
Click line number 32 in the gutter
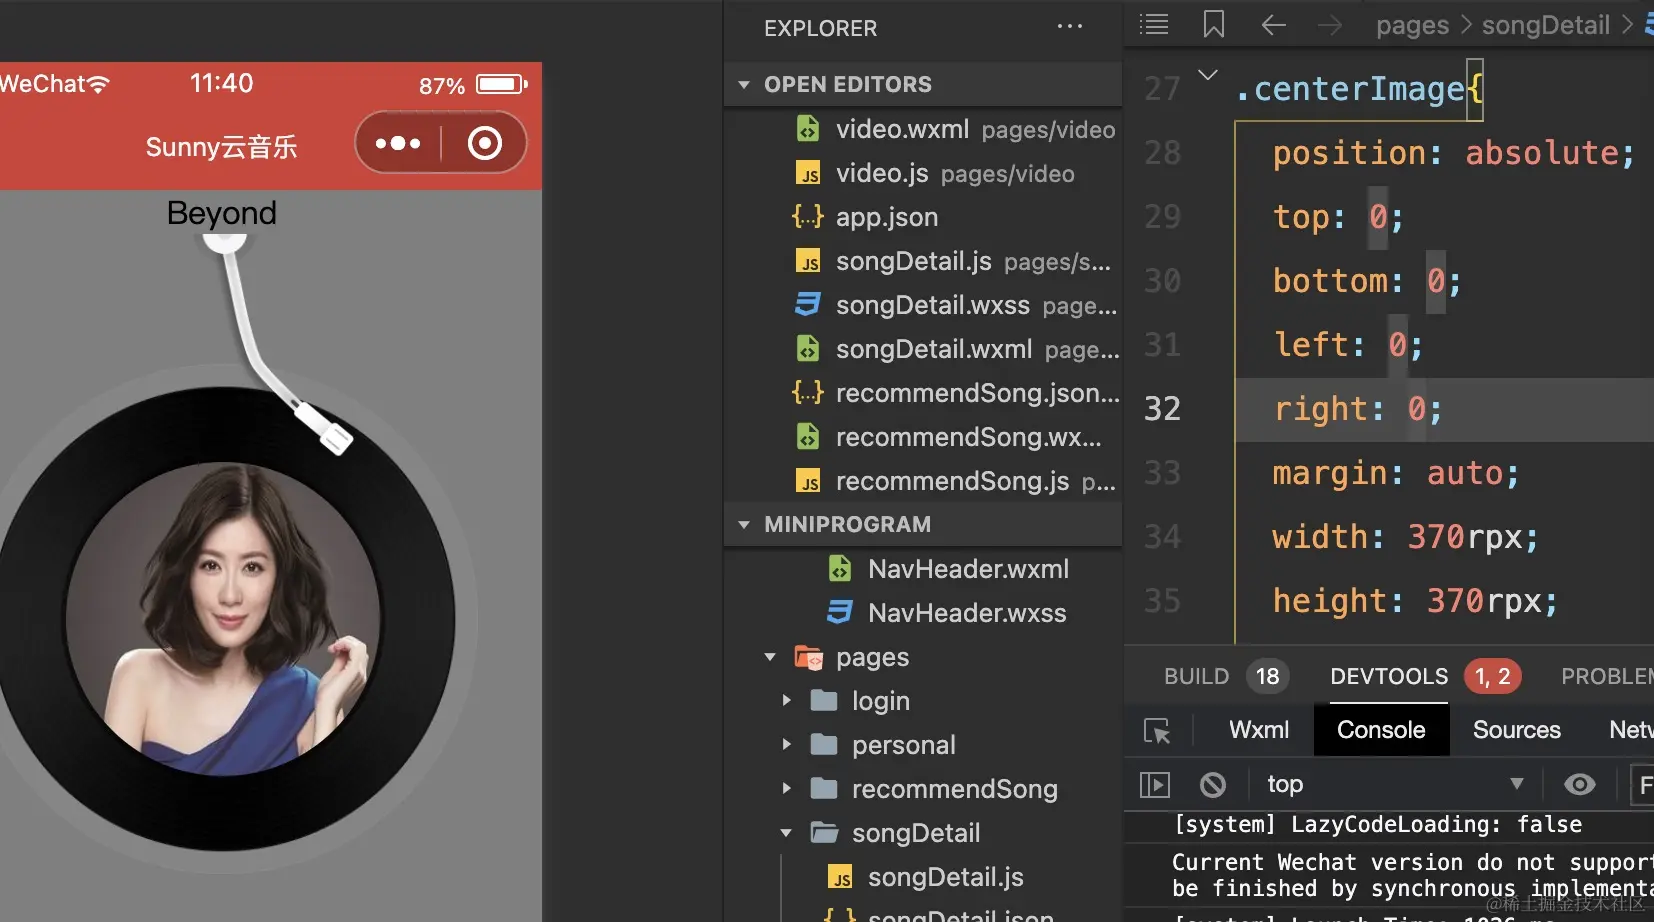[1162, 409]
